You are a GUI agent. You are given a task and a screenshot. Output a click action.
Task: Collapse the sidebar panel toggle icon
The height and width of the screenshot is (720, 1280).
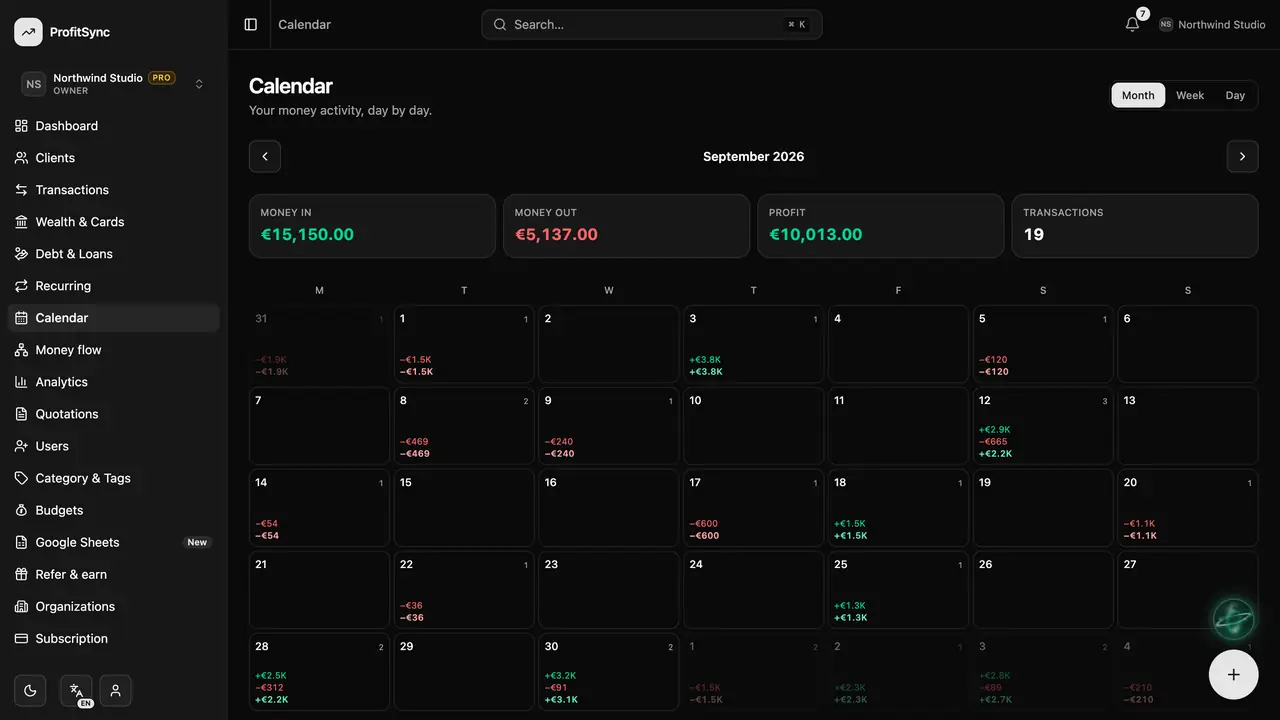(x=251, y=24)
